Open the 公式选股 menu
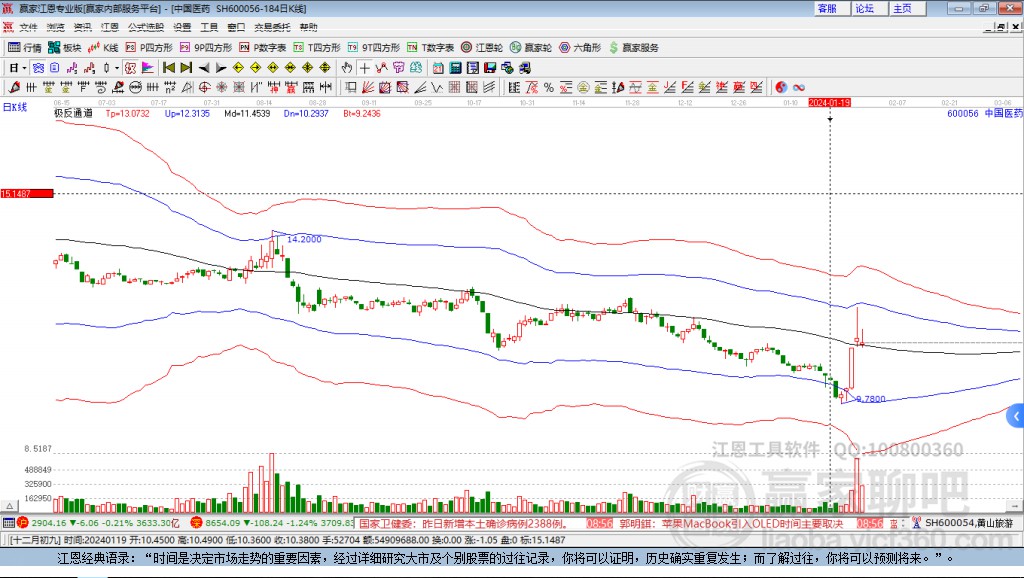1024x578 pixels. tap(146, 27)
